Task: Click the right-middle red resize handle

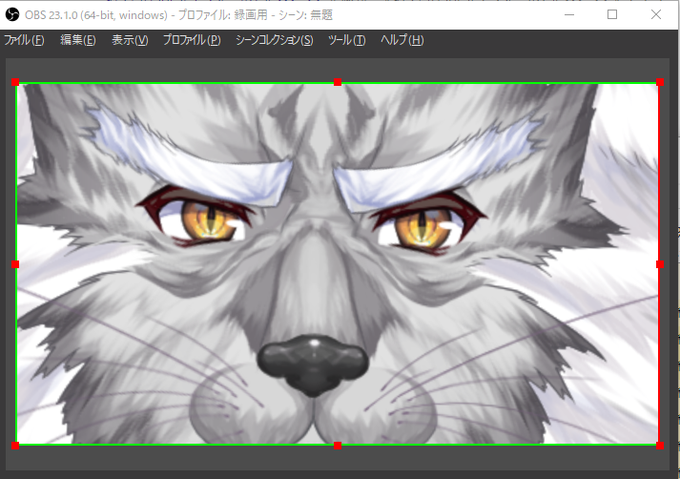Action: point(660,264)
